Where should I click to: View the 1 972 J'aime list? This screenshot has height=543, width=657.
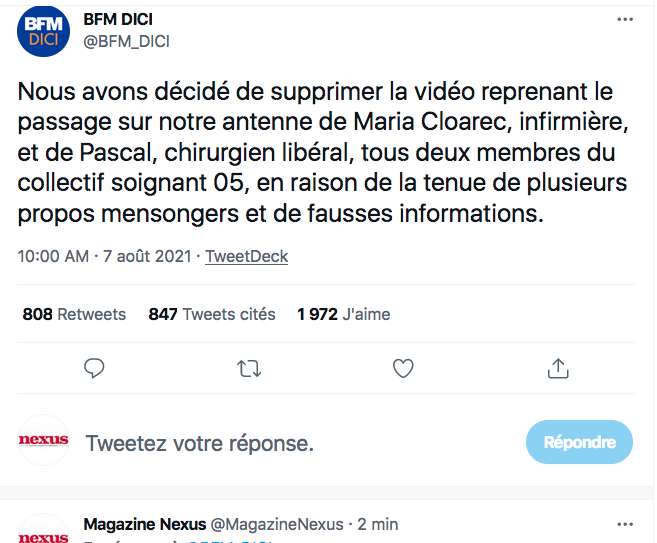coord(344,314)
